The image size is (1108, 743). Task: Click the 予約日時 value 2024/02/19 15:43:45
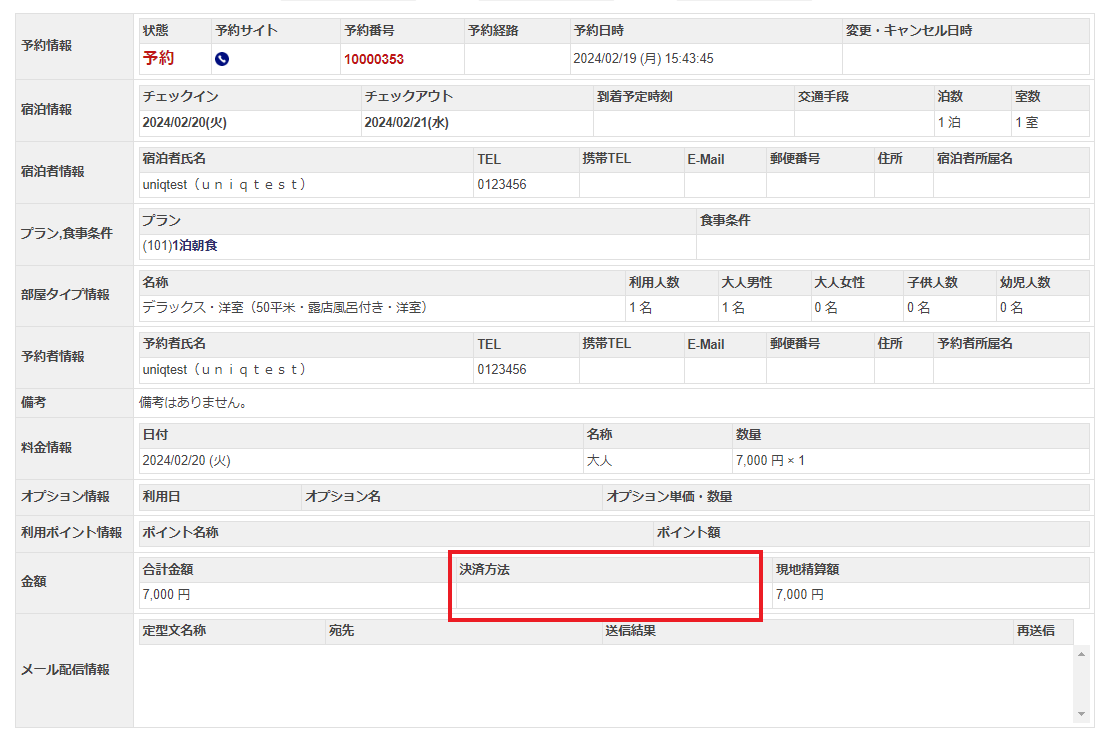pyautogui.click(x=643, y=59)
